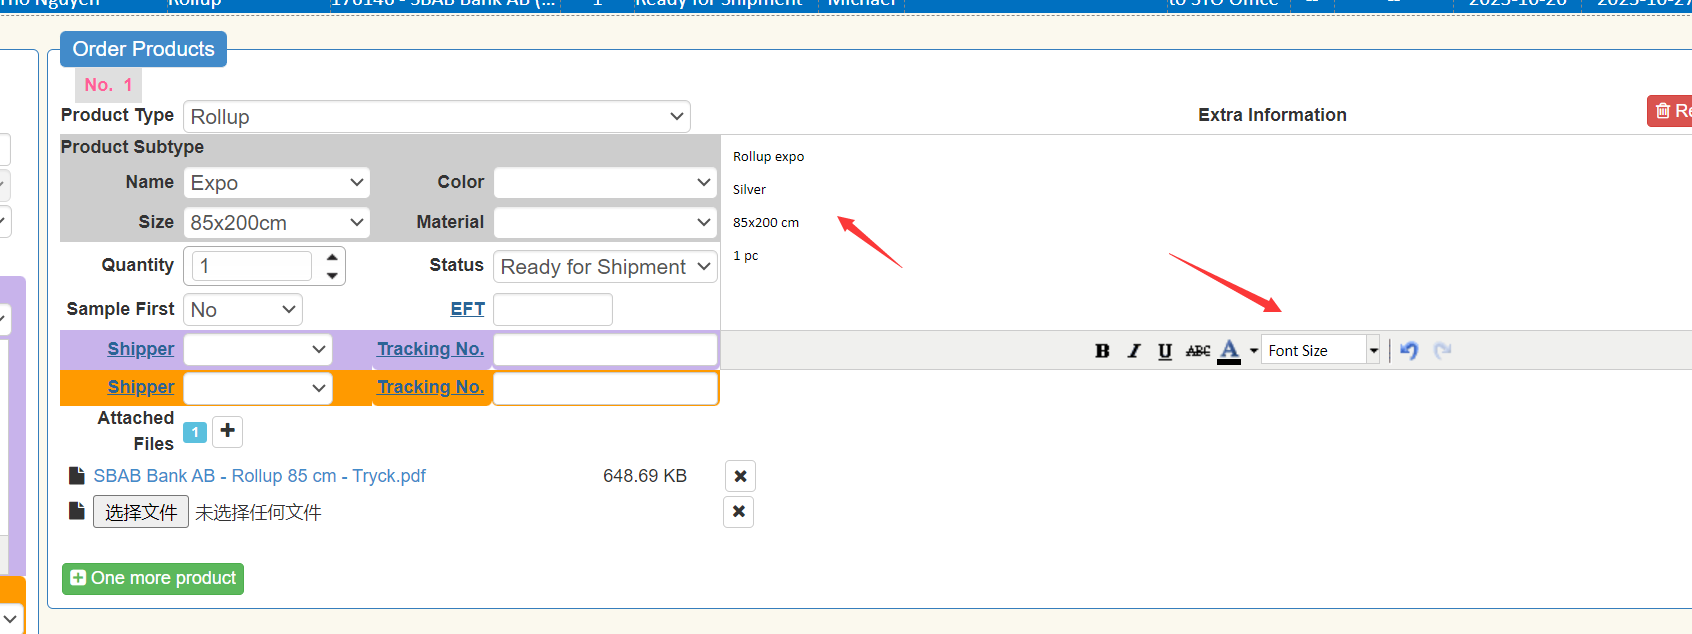Remove the empty file upload row
This screenshot has height=634, width=1692.
pos(738,512)
